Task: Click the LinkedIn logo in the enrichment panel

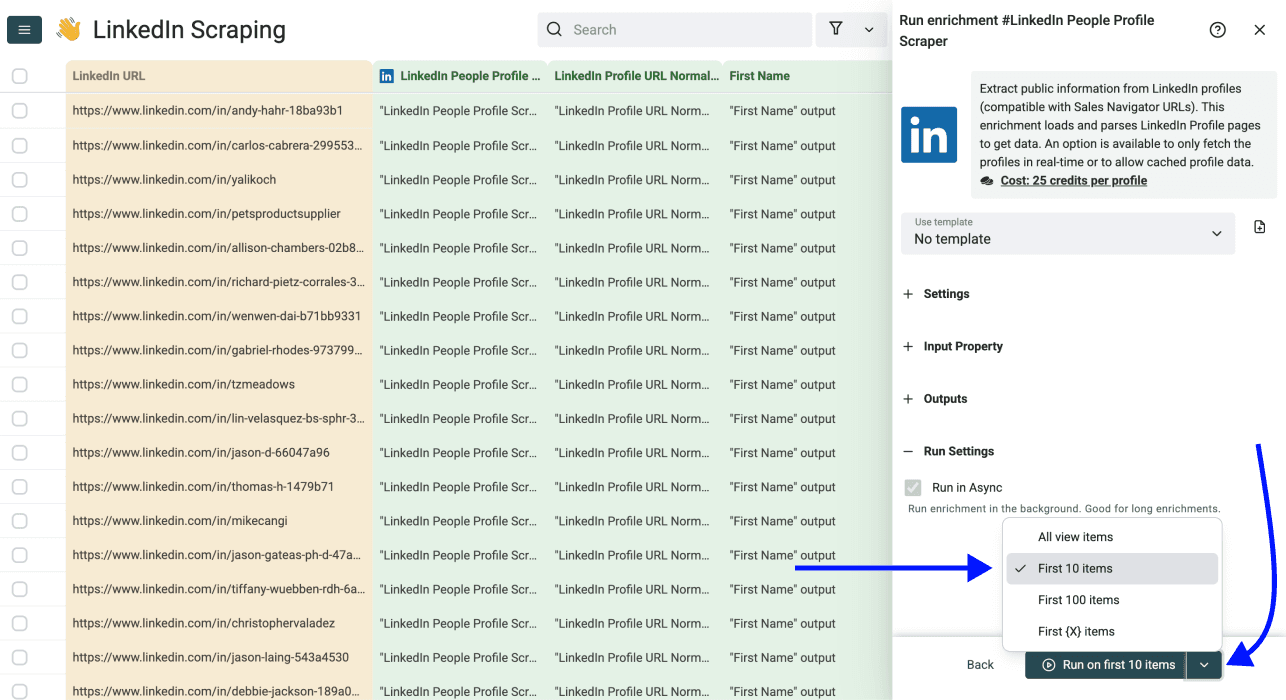Action: [x=929, y=134]
